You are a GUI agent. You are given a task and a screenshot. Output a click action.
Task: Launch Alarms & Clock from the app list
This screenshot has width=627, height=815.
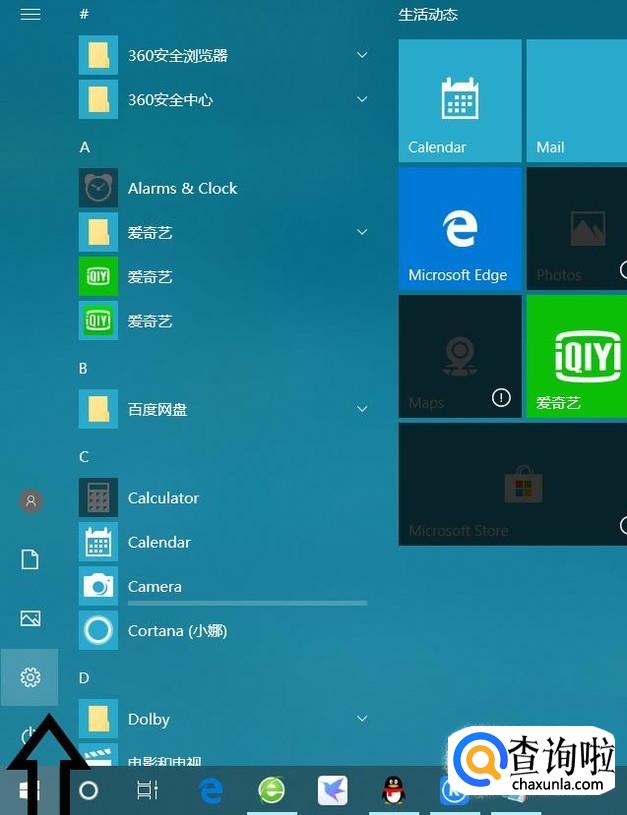223,188
